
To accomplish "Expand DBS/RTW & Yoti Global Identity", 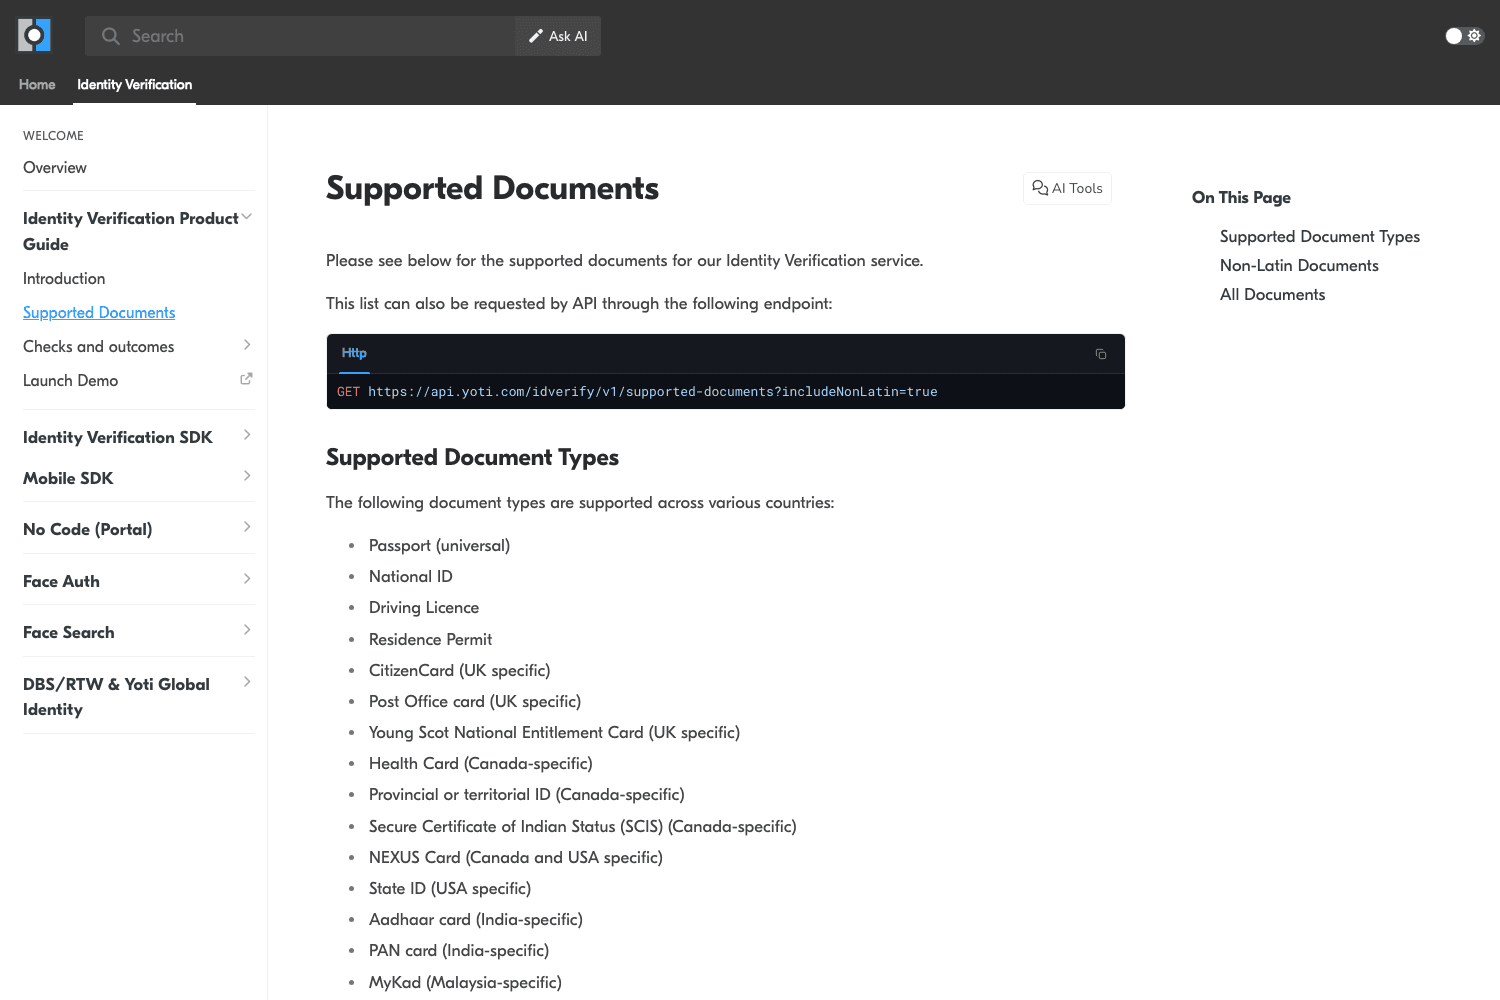I will pyautogui.click(x=247, y=682).
